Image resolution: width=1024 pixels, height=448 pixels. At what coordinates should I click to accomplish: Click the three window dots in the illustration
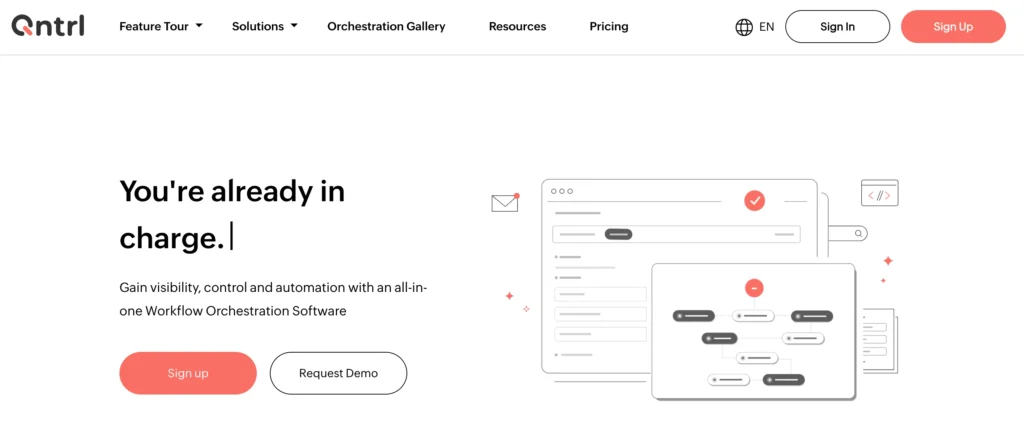pos(562,191)
